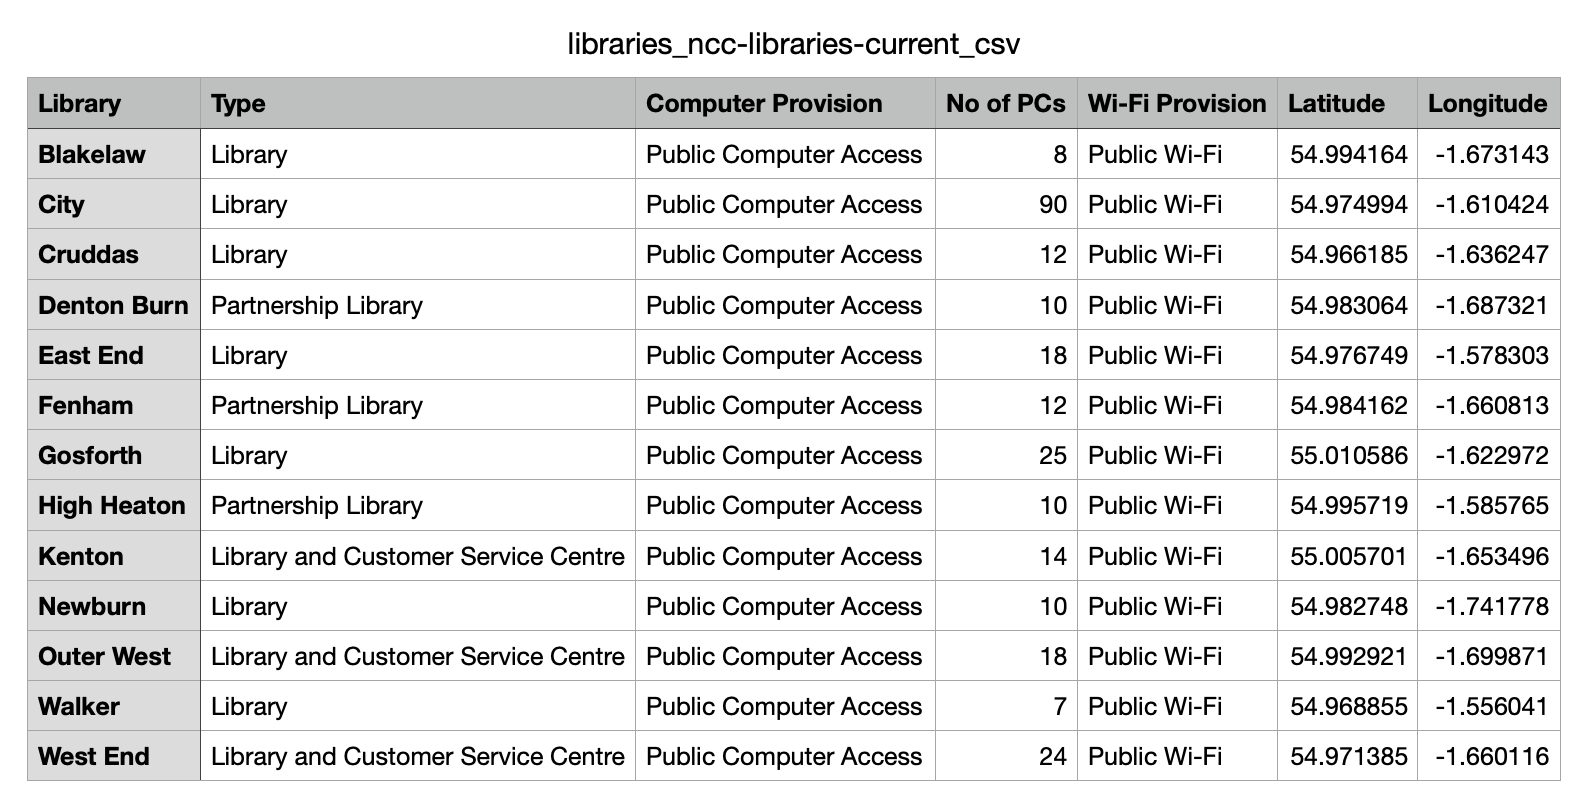
Task: Click High Heaton's longitude -1.585765
Action: click(x=1488, y=505)
